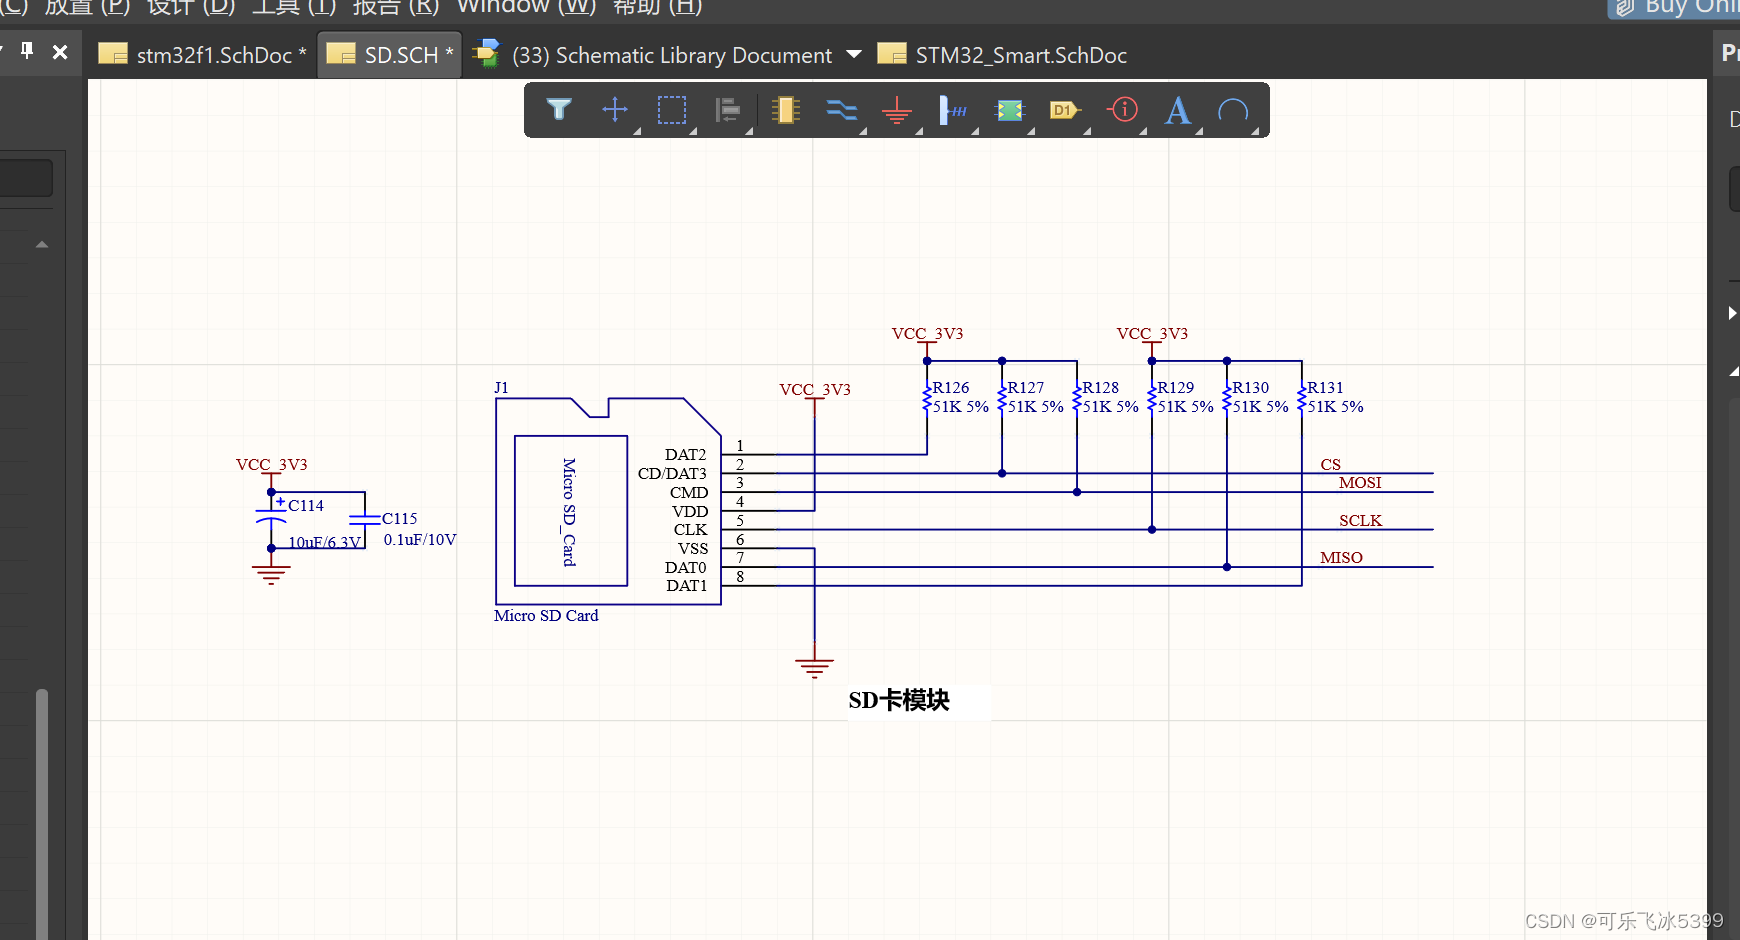This screenshot has height=940, width=1740.
Task: Expand the right panel triangle arrow
Action: pyautogui.click(x=1732, y=313)
